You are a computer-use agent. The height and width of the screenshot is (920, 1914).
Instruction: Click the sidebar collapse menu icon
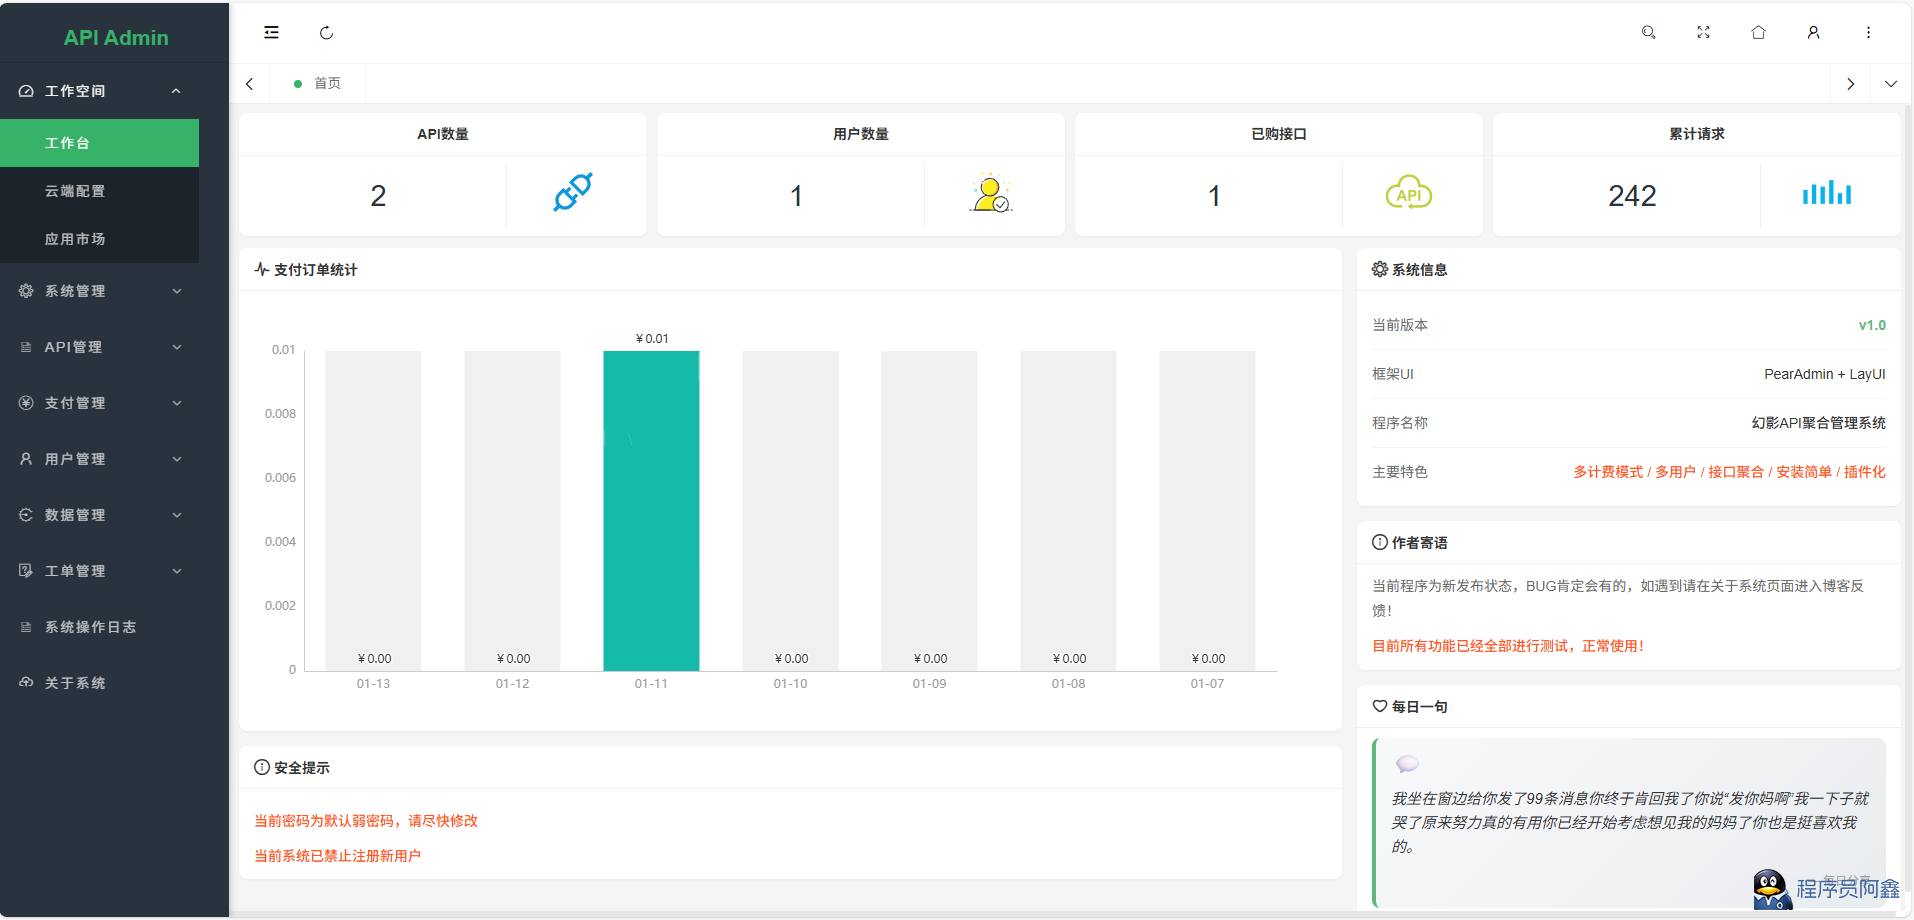[x=271, y=33]
